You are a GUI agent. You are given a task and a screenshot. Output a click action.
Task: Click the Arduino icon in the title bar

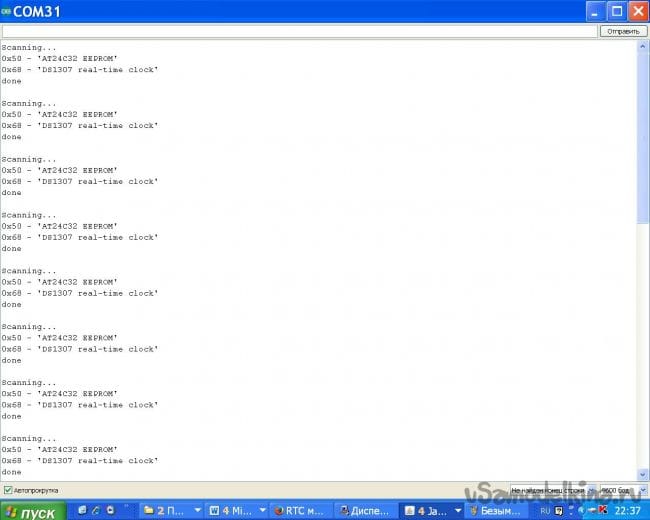pos(7,11)
